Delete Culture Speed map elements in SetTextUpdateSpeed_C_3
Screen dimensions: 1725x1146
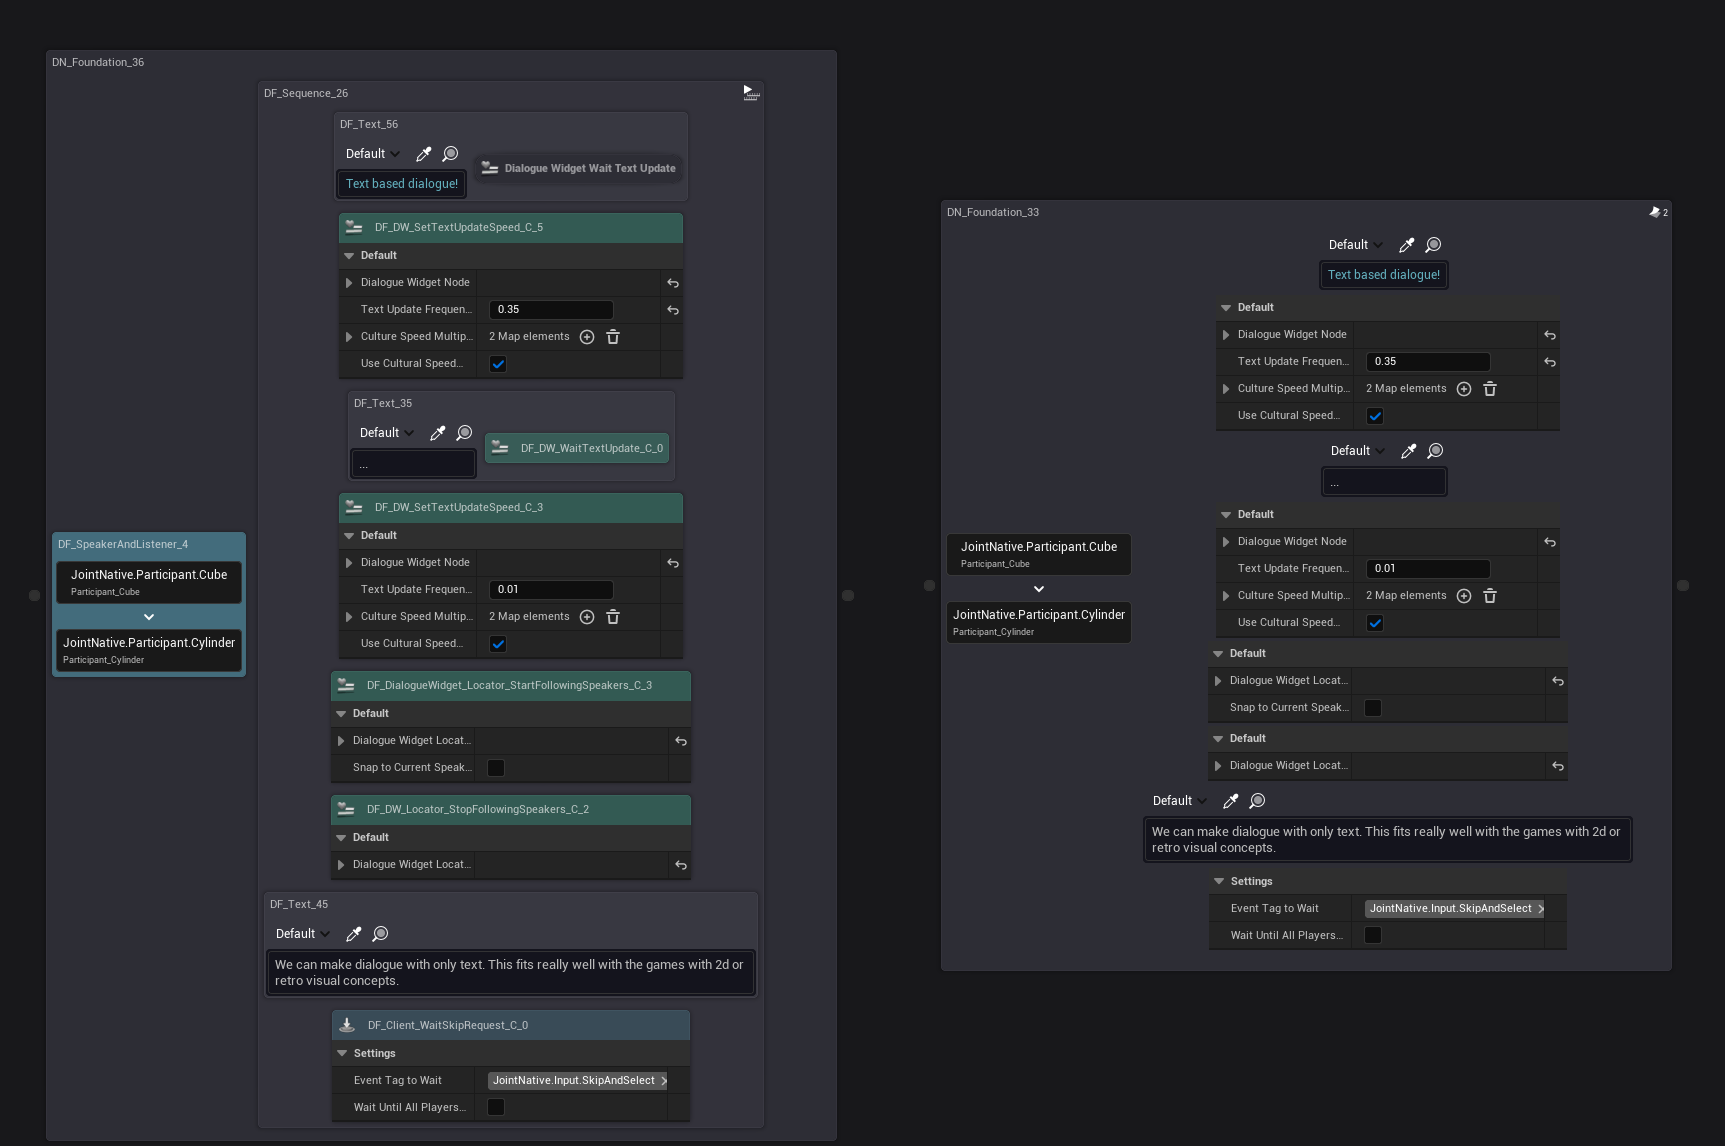pos(613,617)
